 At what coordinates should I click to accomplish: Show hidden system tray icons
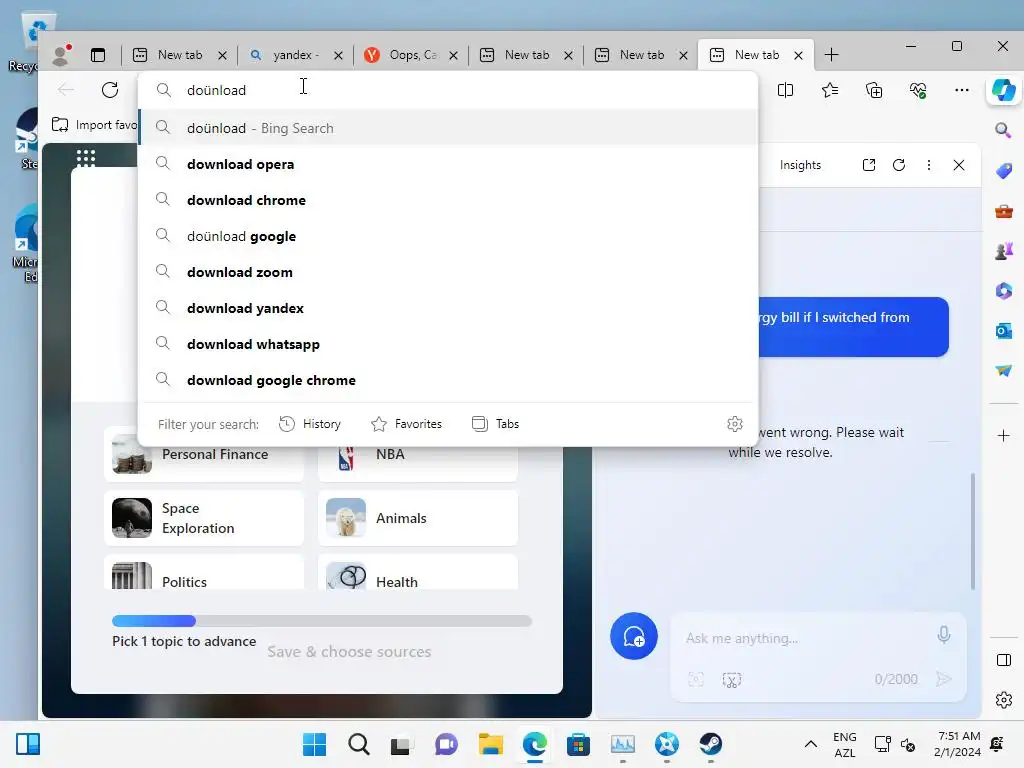click(810, 744)
